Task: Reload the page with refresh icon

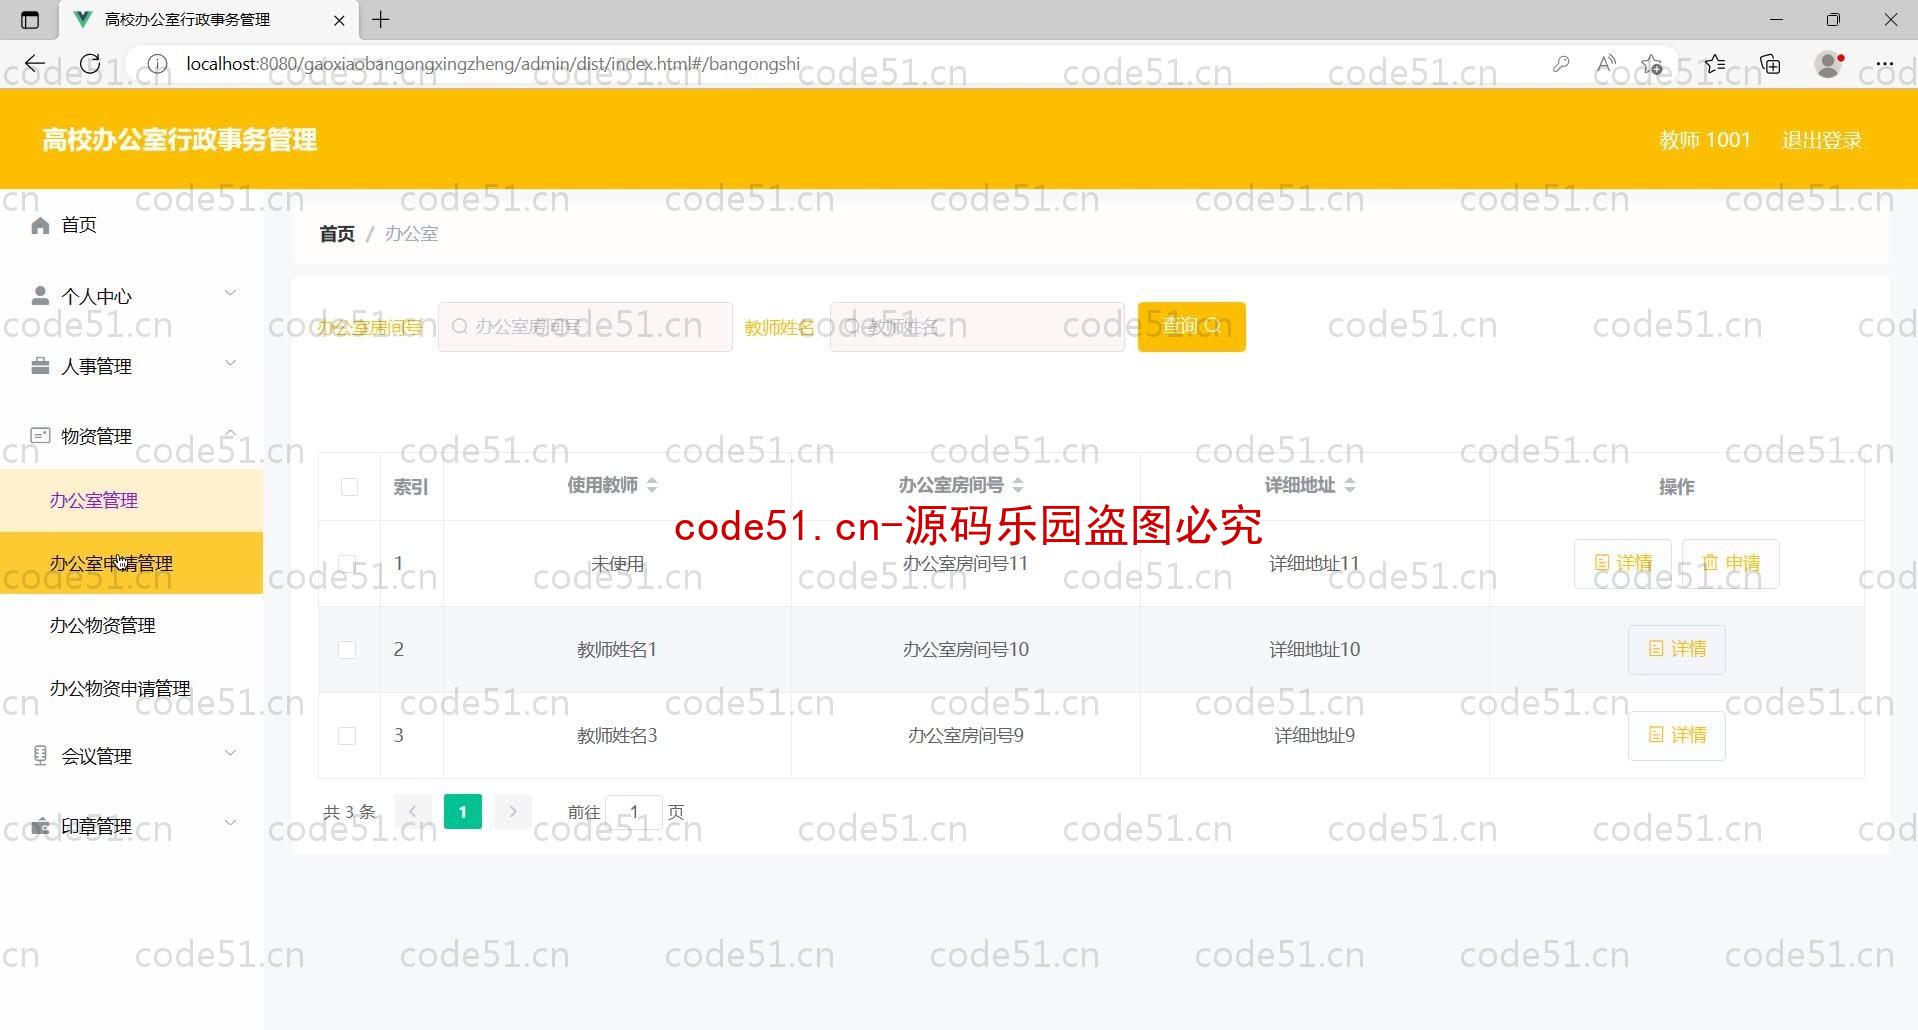Action: tap(90, 64)
